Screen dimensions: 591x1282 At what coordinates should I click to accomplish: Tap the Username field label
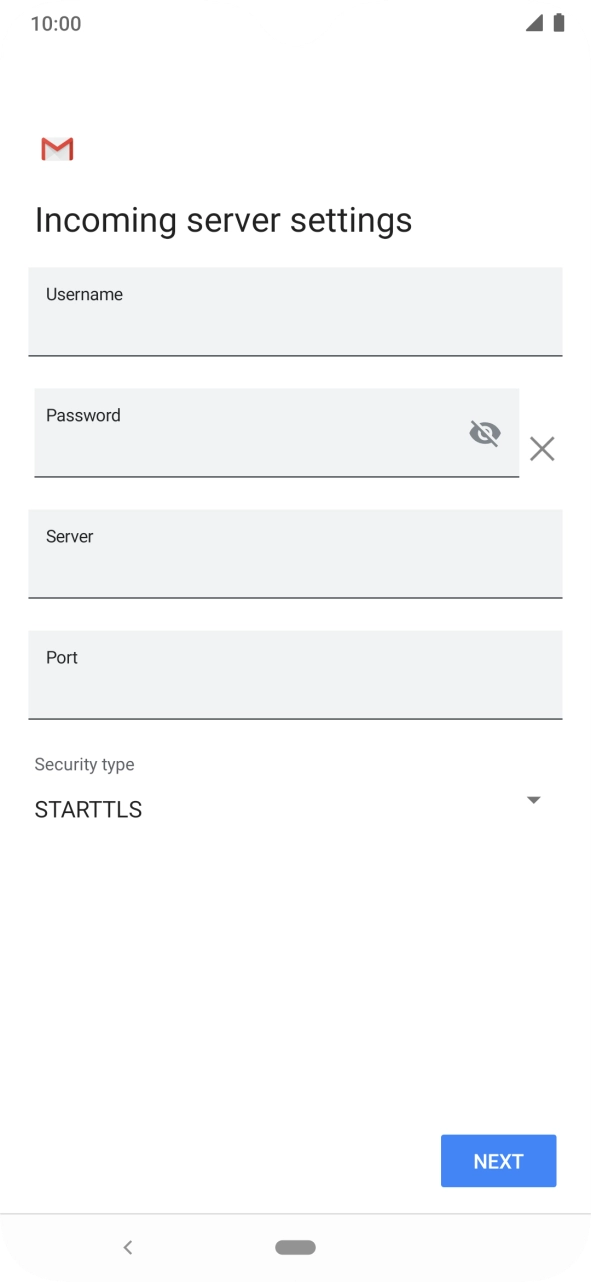84,294
